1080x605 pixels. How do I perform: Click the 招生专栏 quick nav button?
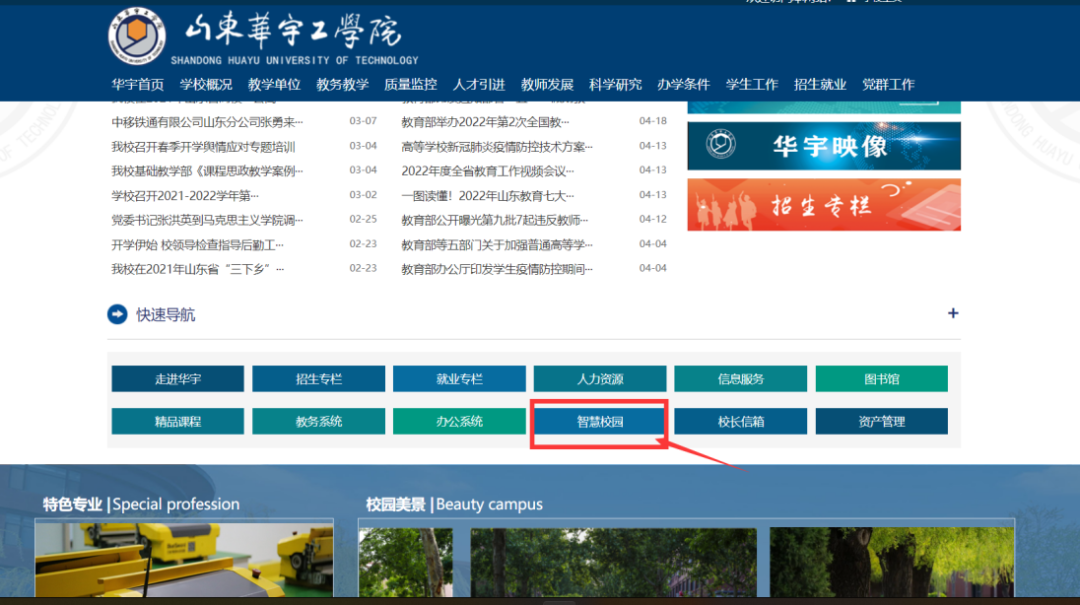pyautogui.click(x=318, y=379)
